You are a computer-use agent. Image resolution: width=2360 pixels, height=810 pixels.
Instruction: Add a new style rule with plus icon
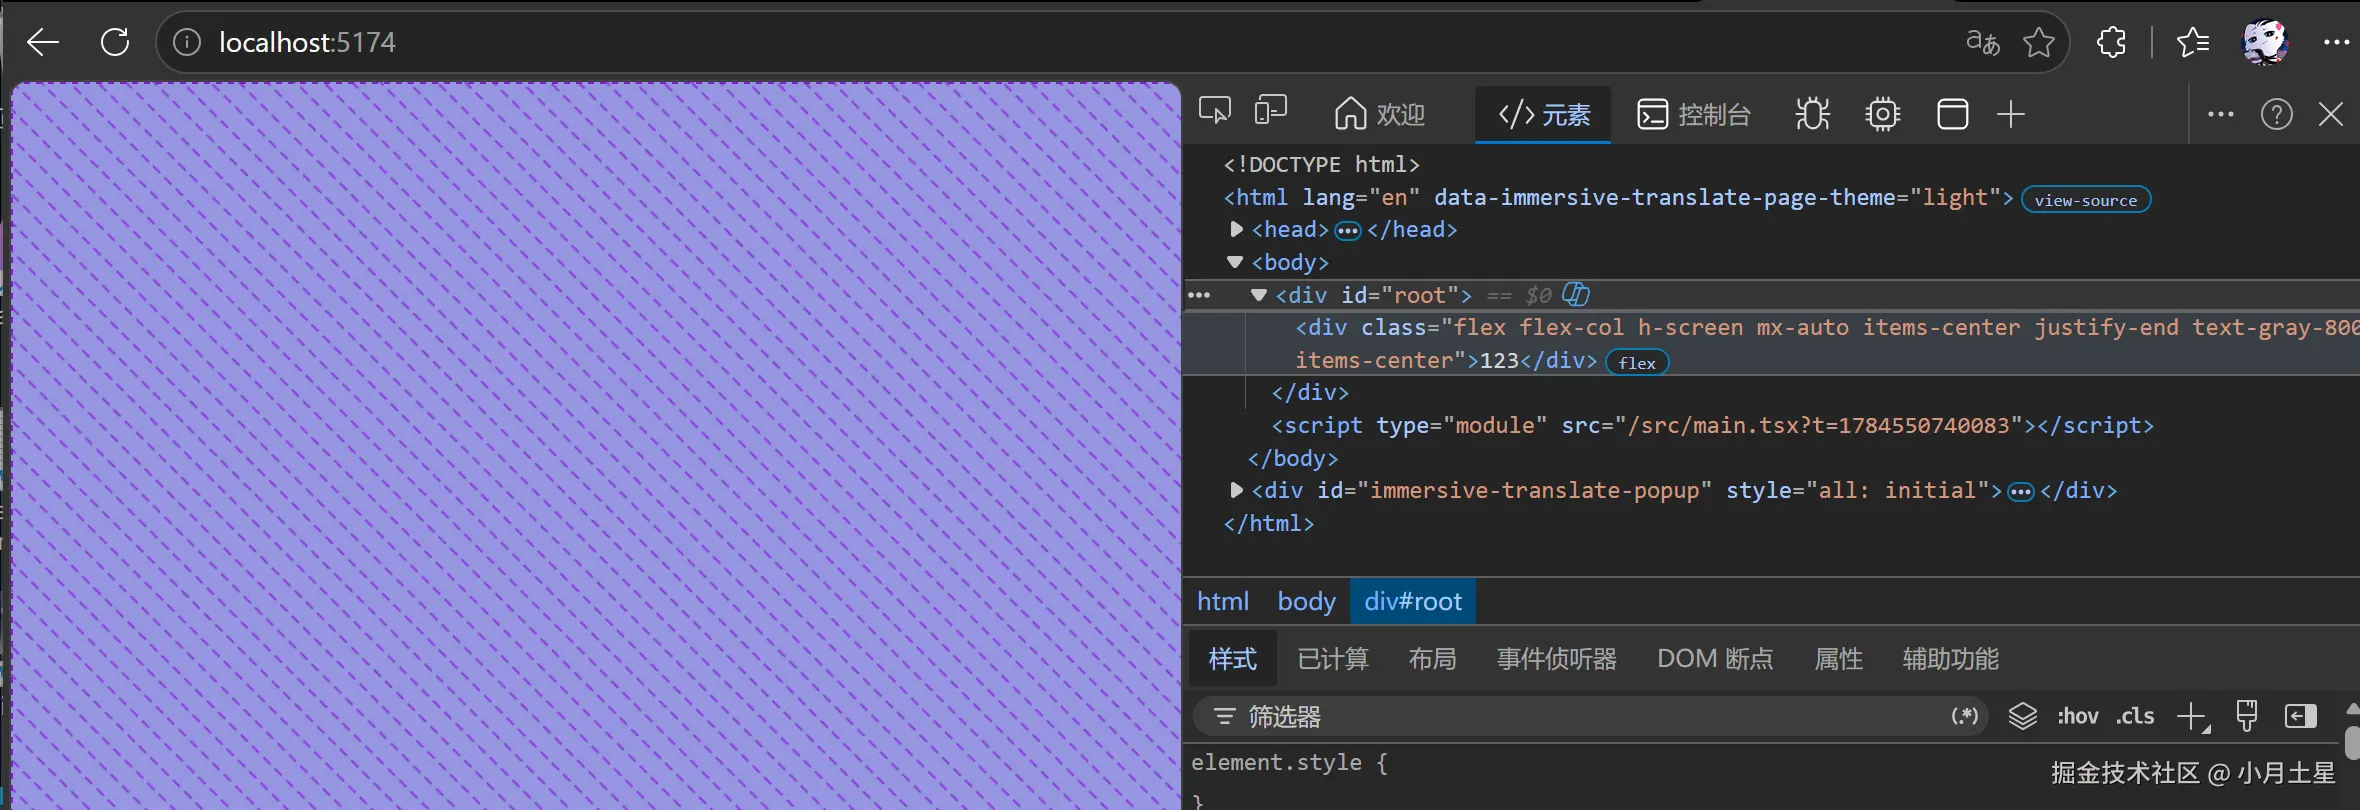click(2192, 716)
